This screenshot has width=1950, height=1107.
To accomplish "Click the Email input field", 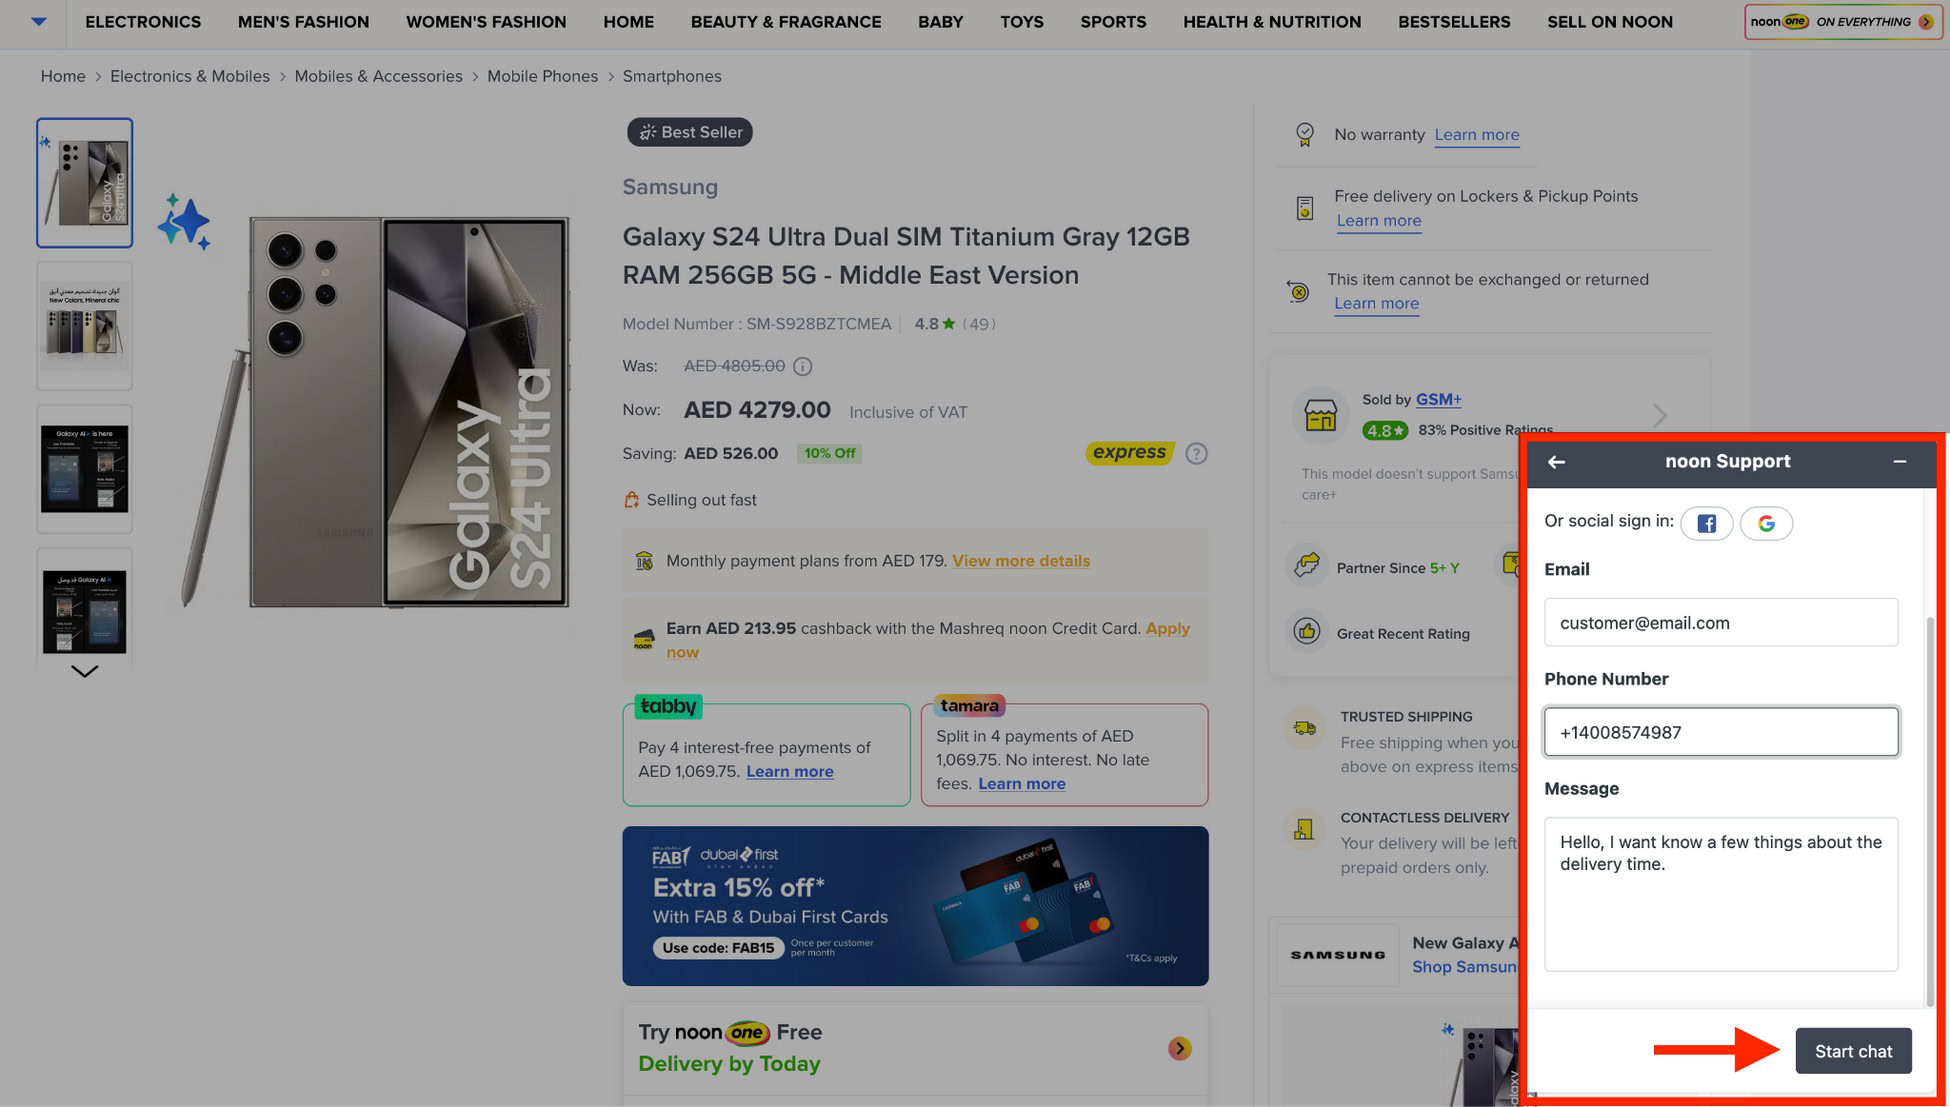I will coord(1721,622).
